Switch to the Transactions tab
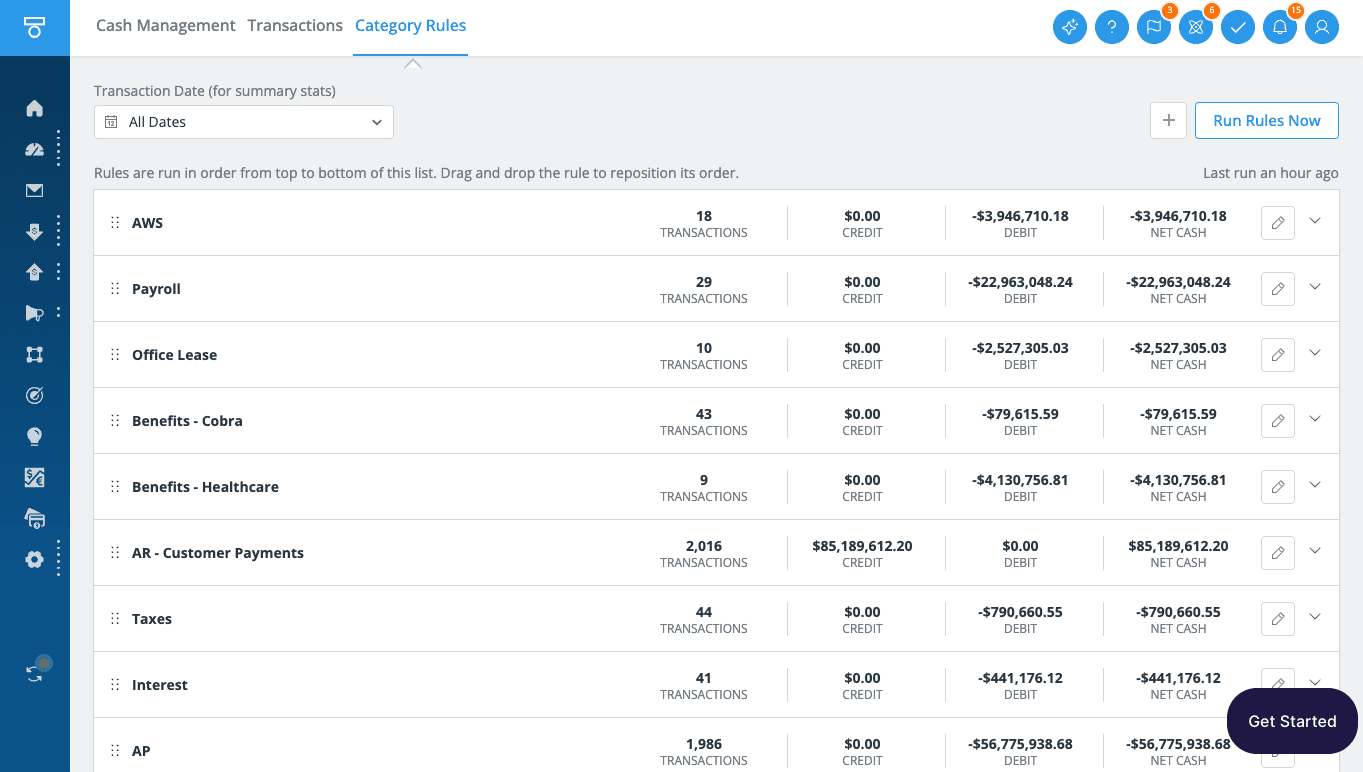The height and width of the screenshot is (772, 1363). [x=295, y=26]
